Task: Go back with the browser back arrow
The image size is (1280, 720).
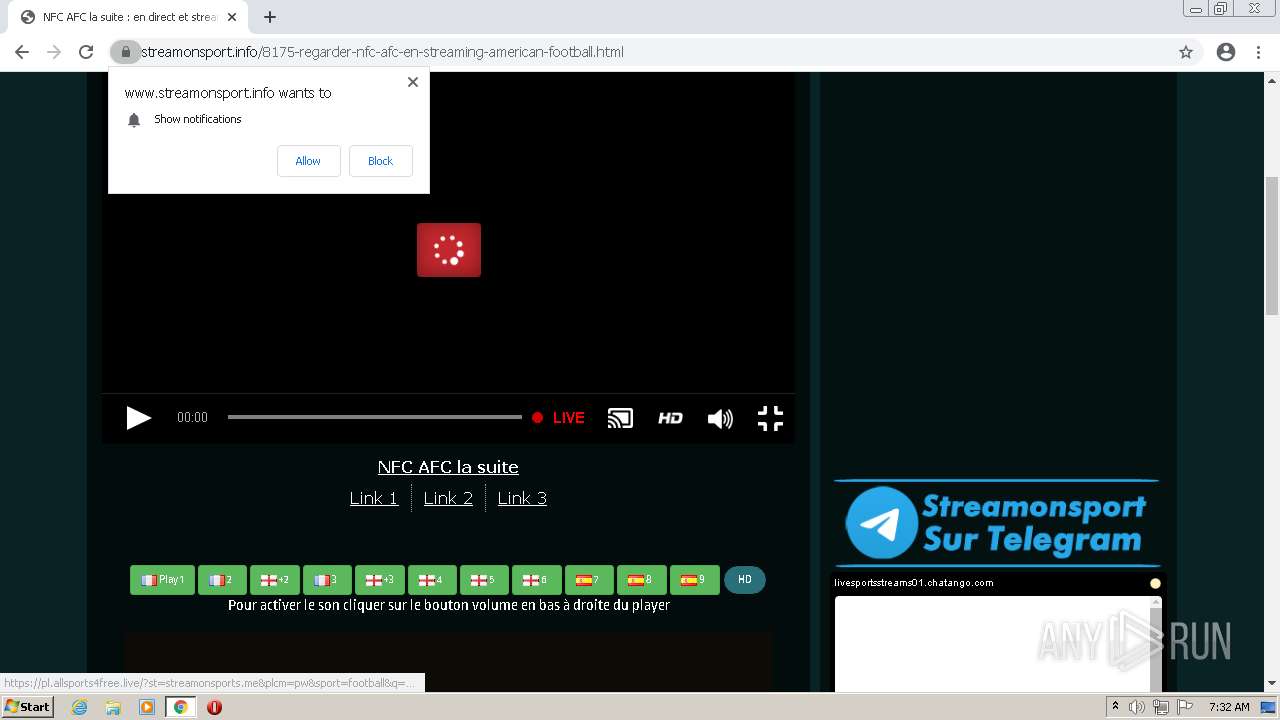Action: click(22, 52)
